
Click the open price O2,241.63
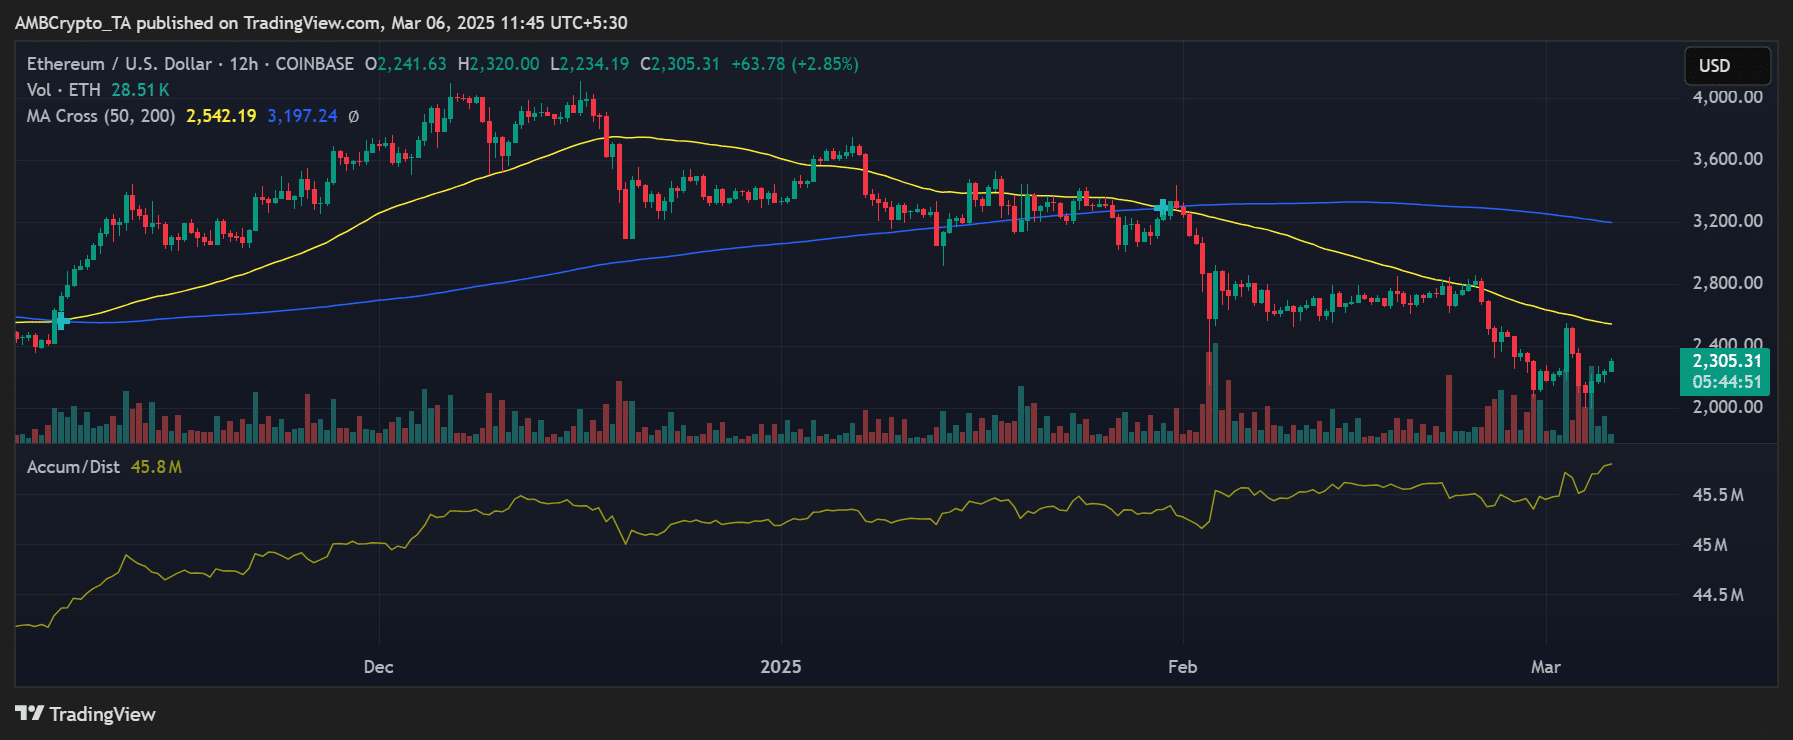[406, 64]
